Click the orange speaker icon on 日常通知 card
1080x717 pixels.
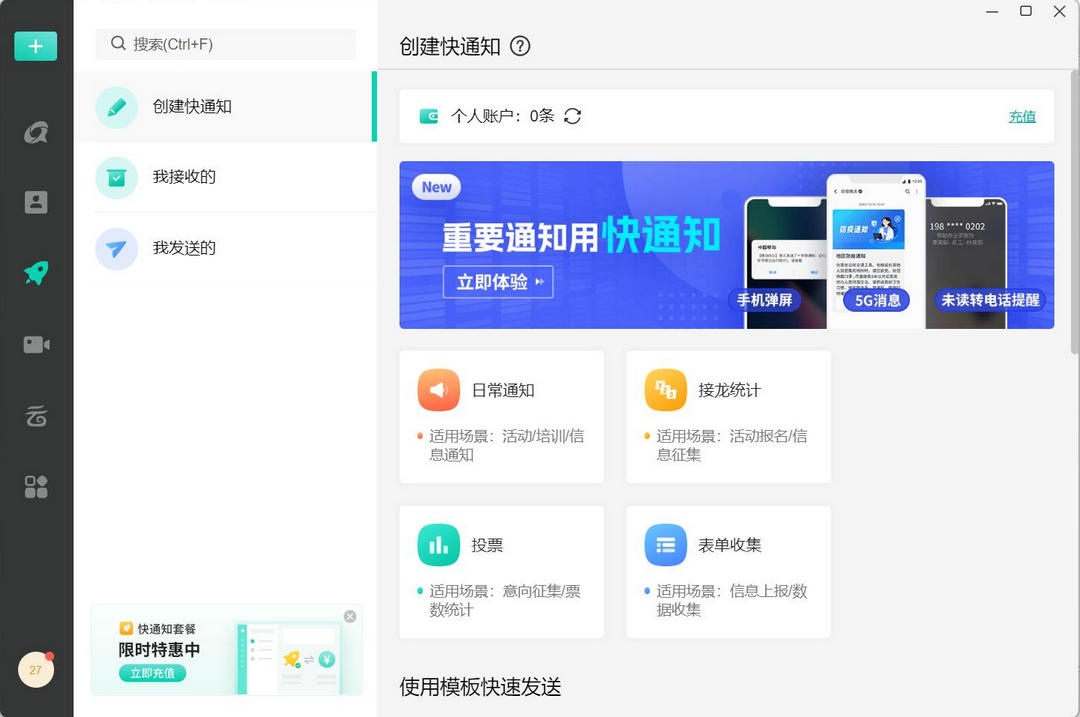(437, 390)
